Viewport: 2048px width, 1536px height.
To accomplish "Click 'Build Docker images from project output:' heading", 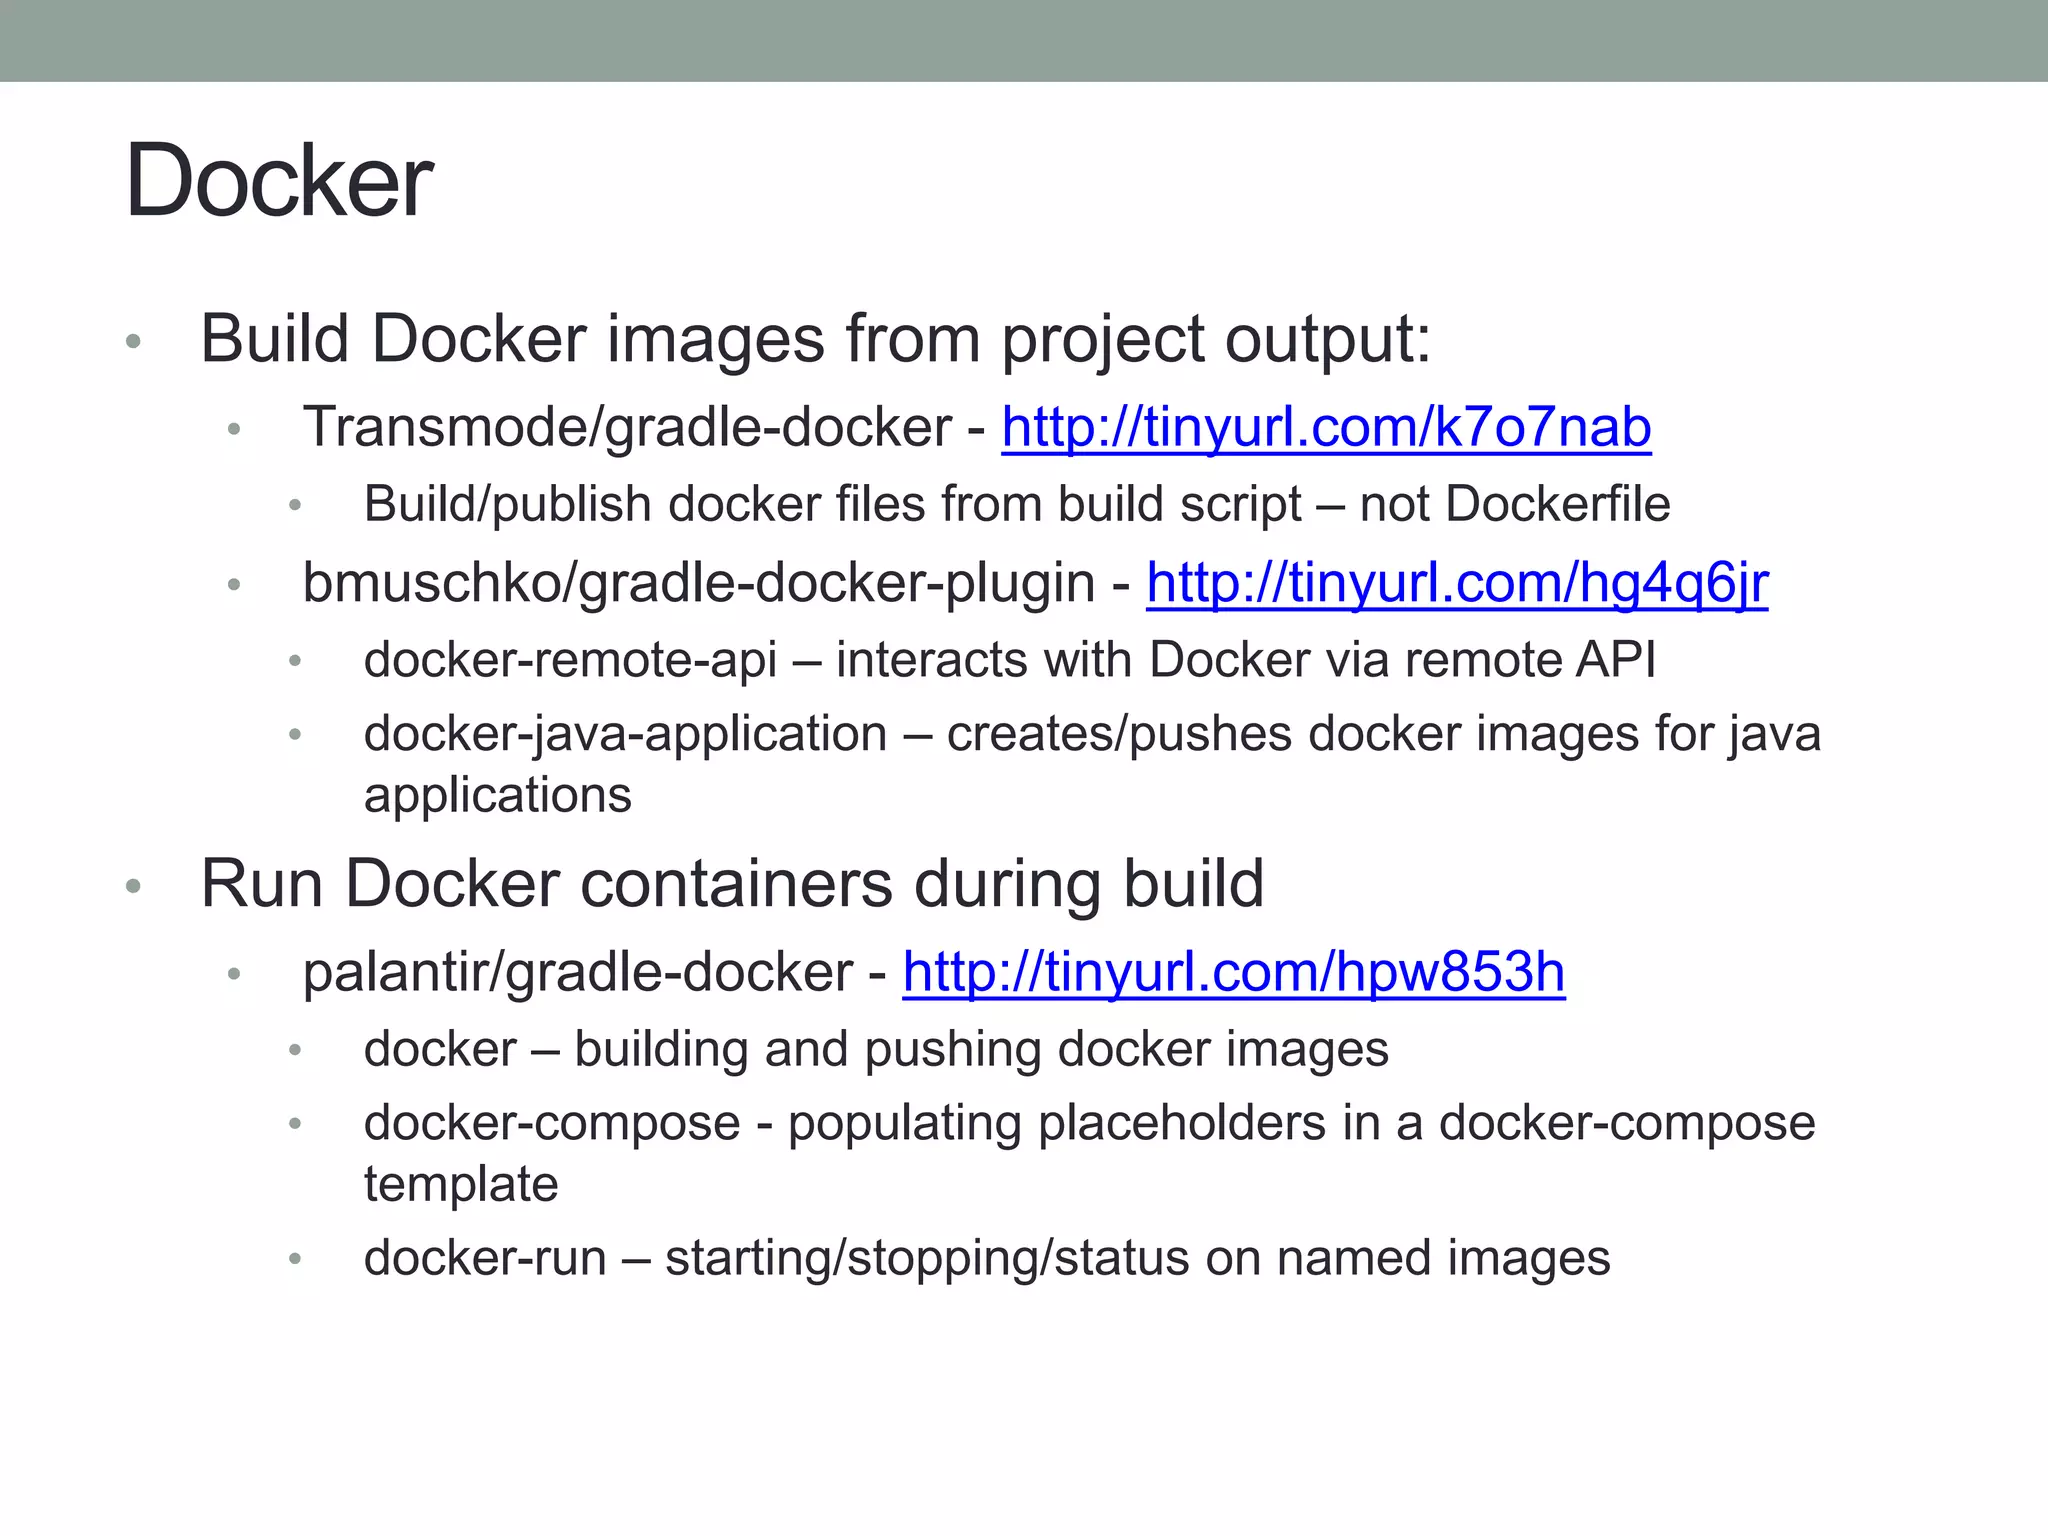I will tap(816, 339).
